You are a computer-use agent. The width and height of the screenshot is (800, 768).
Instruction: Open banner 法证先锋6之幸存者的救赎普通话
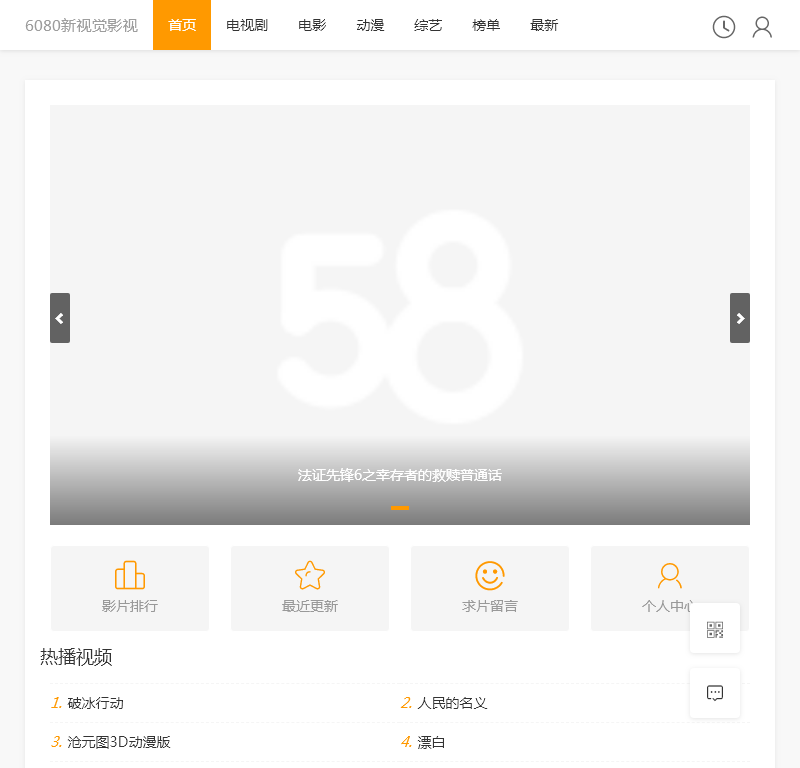pos(400,475)
